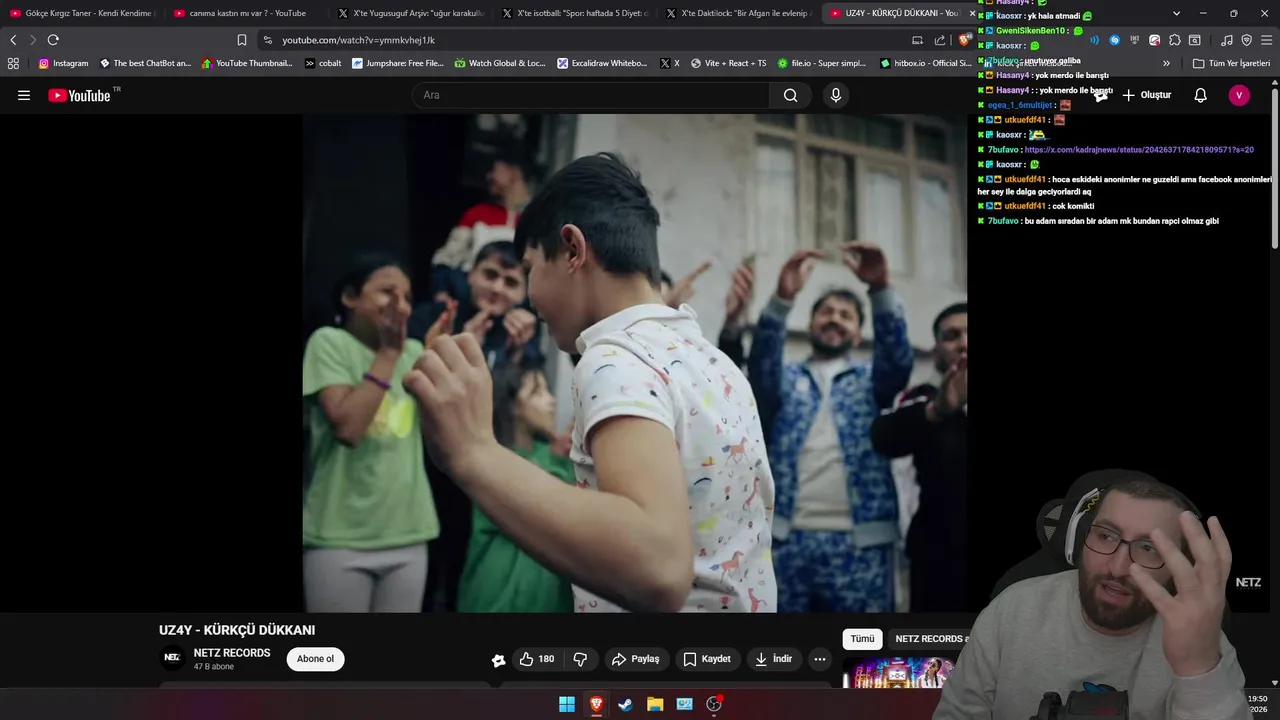This screenshot has height=720, width=1280.
Task: Select the Tümü filter chip
Action: point(862,639)
